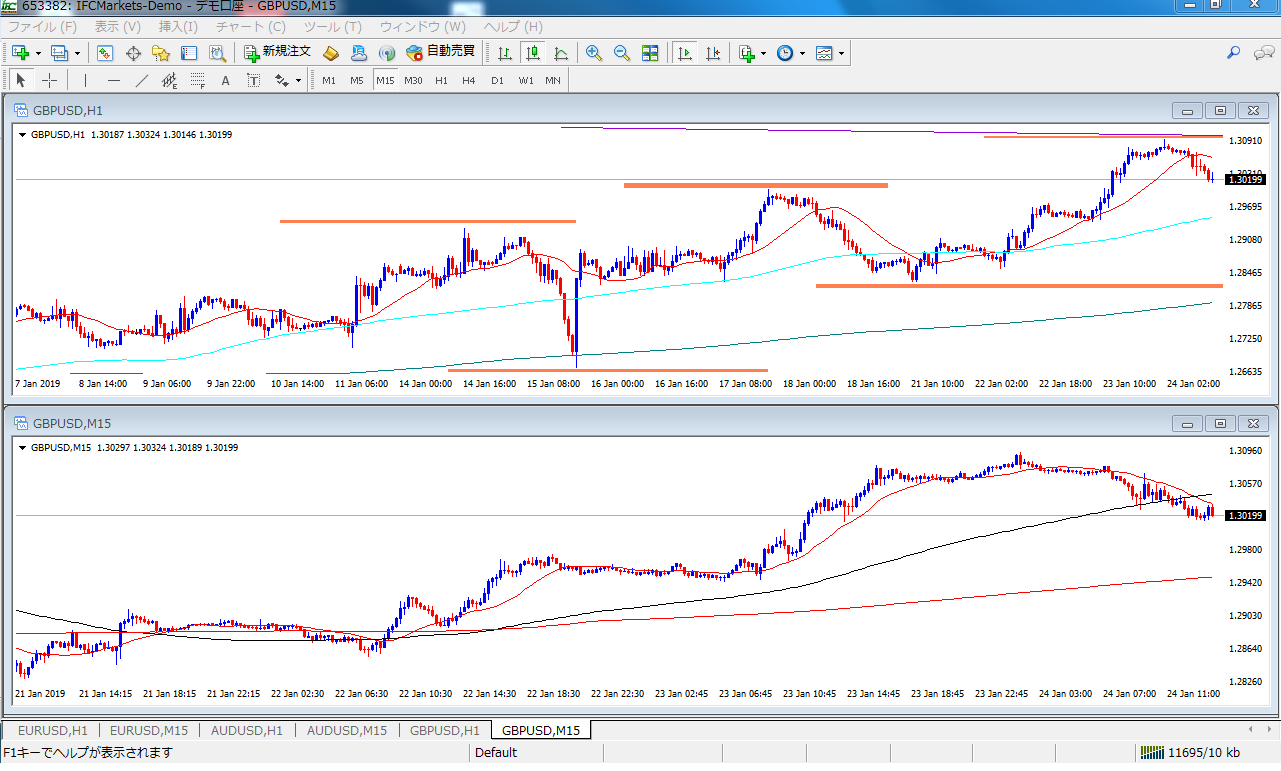Open the ヘルプ (H) menu
Viewport: 1281px width, 771px height.
coord(513,27)
